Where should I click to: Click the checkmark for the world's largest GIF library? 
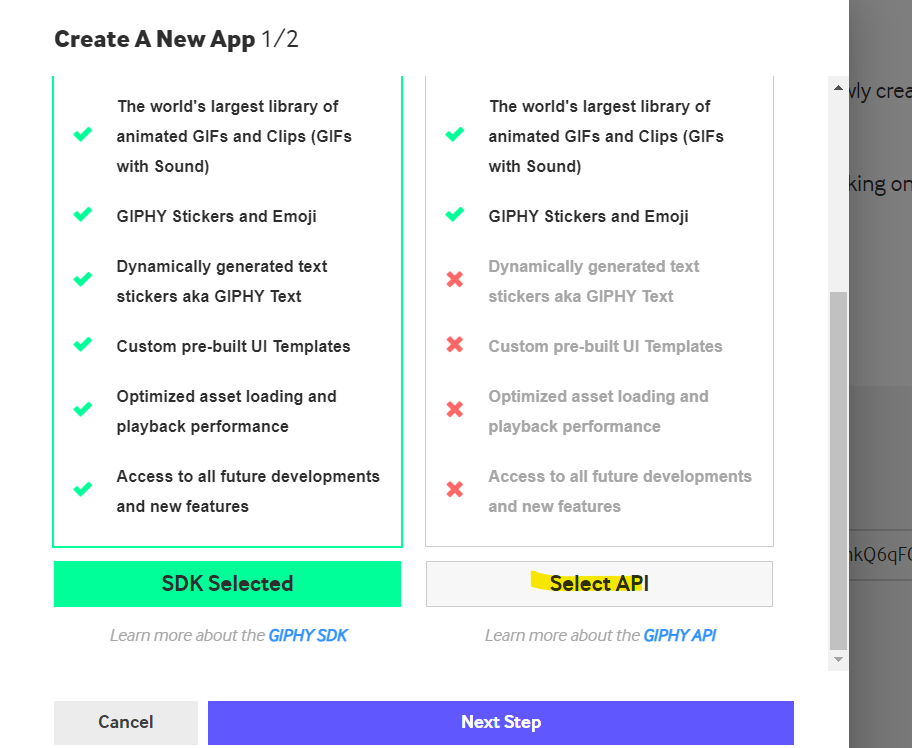[x=83, y=134]
